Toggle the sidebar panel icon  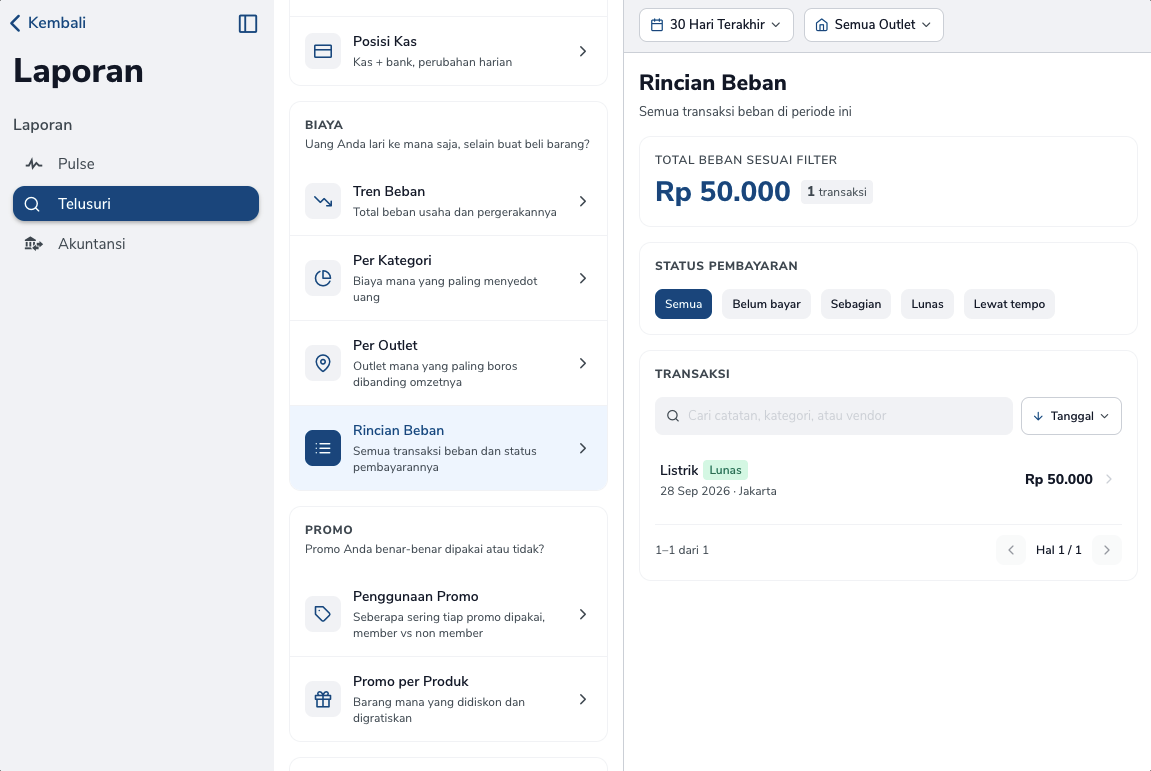pyautogui.click(x=248, y=23)
